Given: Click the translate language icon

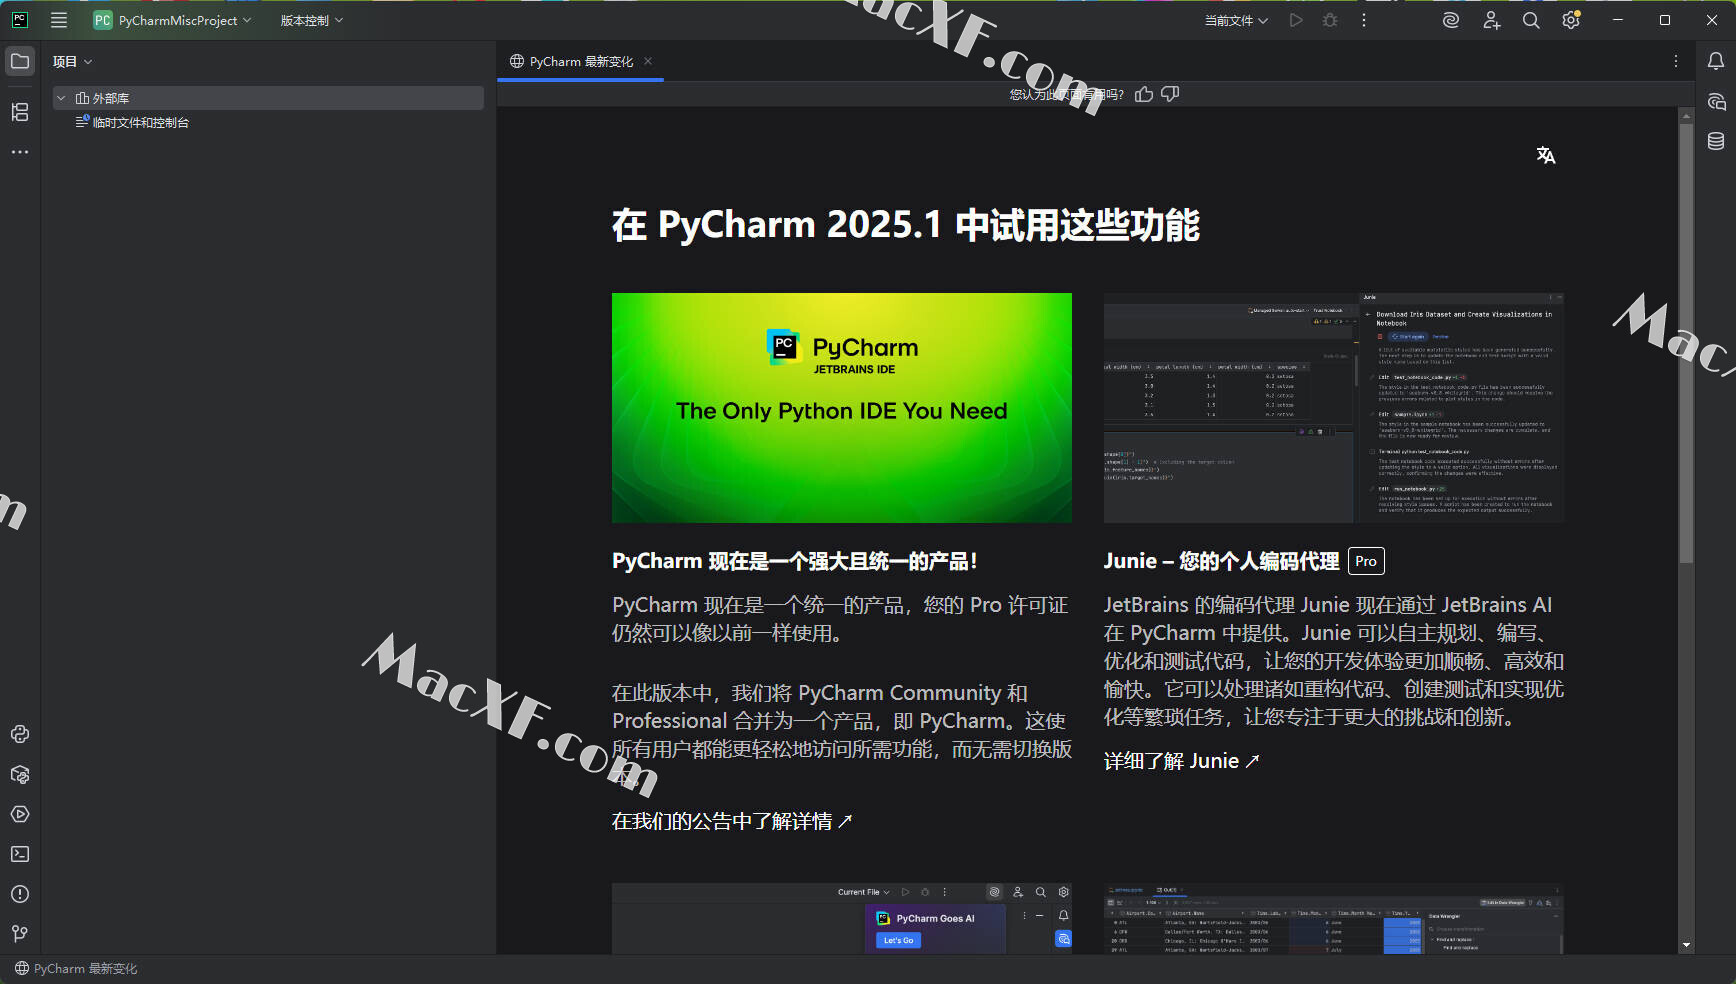Looking at the screenshot, I should pos(1546,155).
